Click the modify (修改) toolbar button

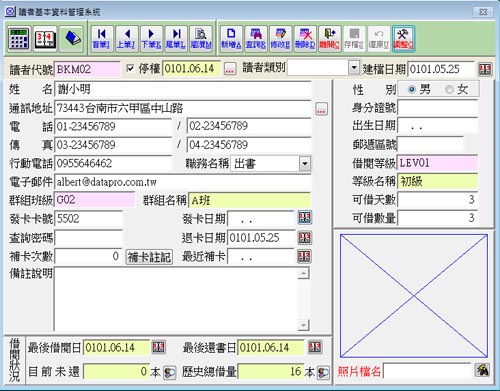[280, 39]
